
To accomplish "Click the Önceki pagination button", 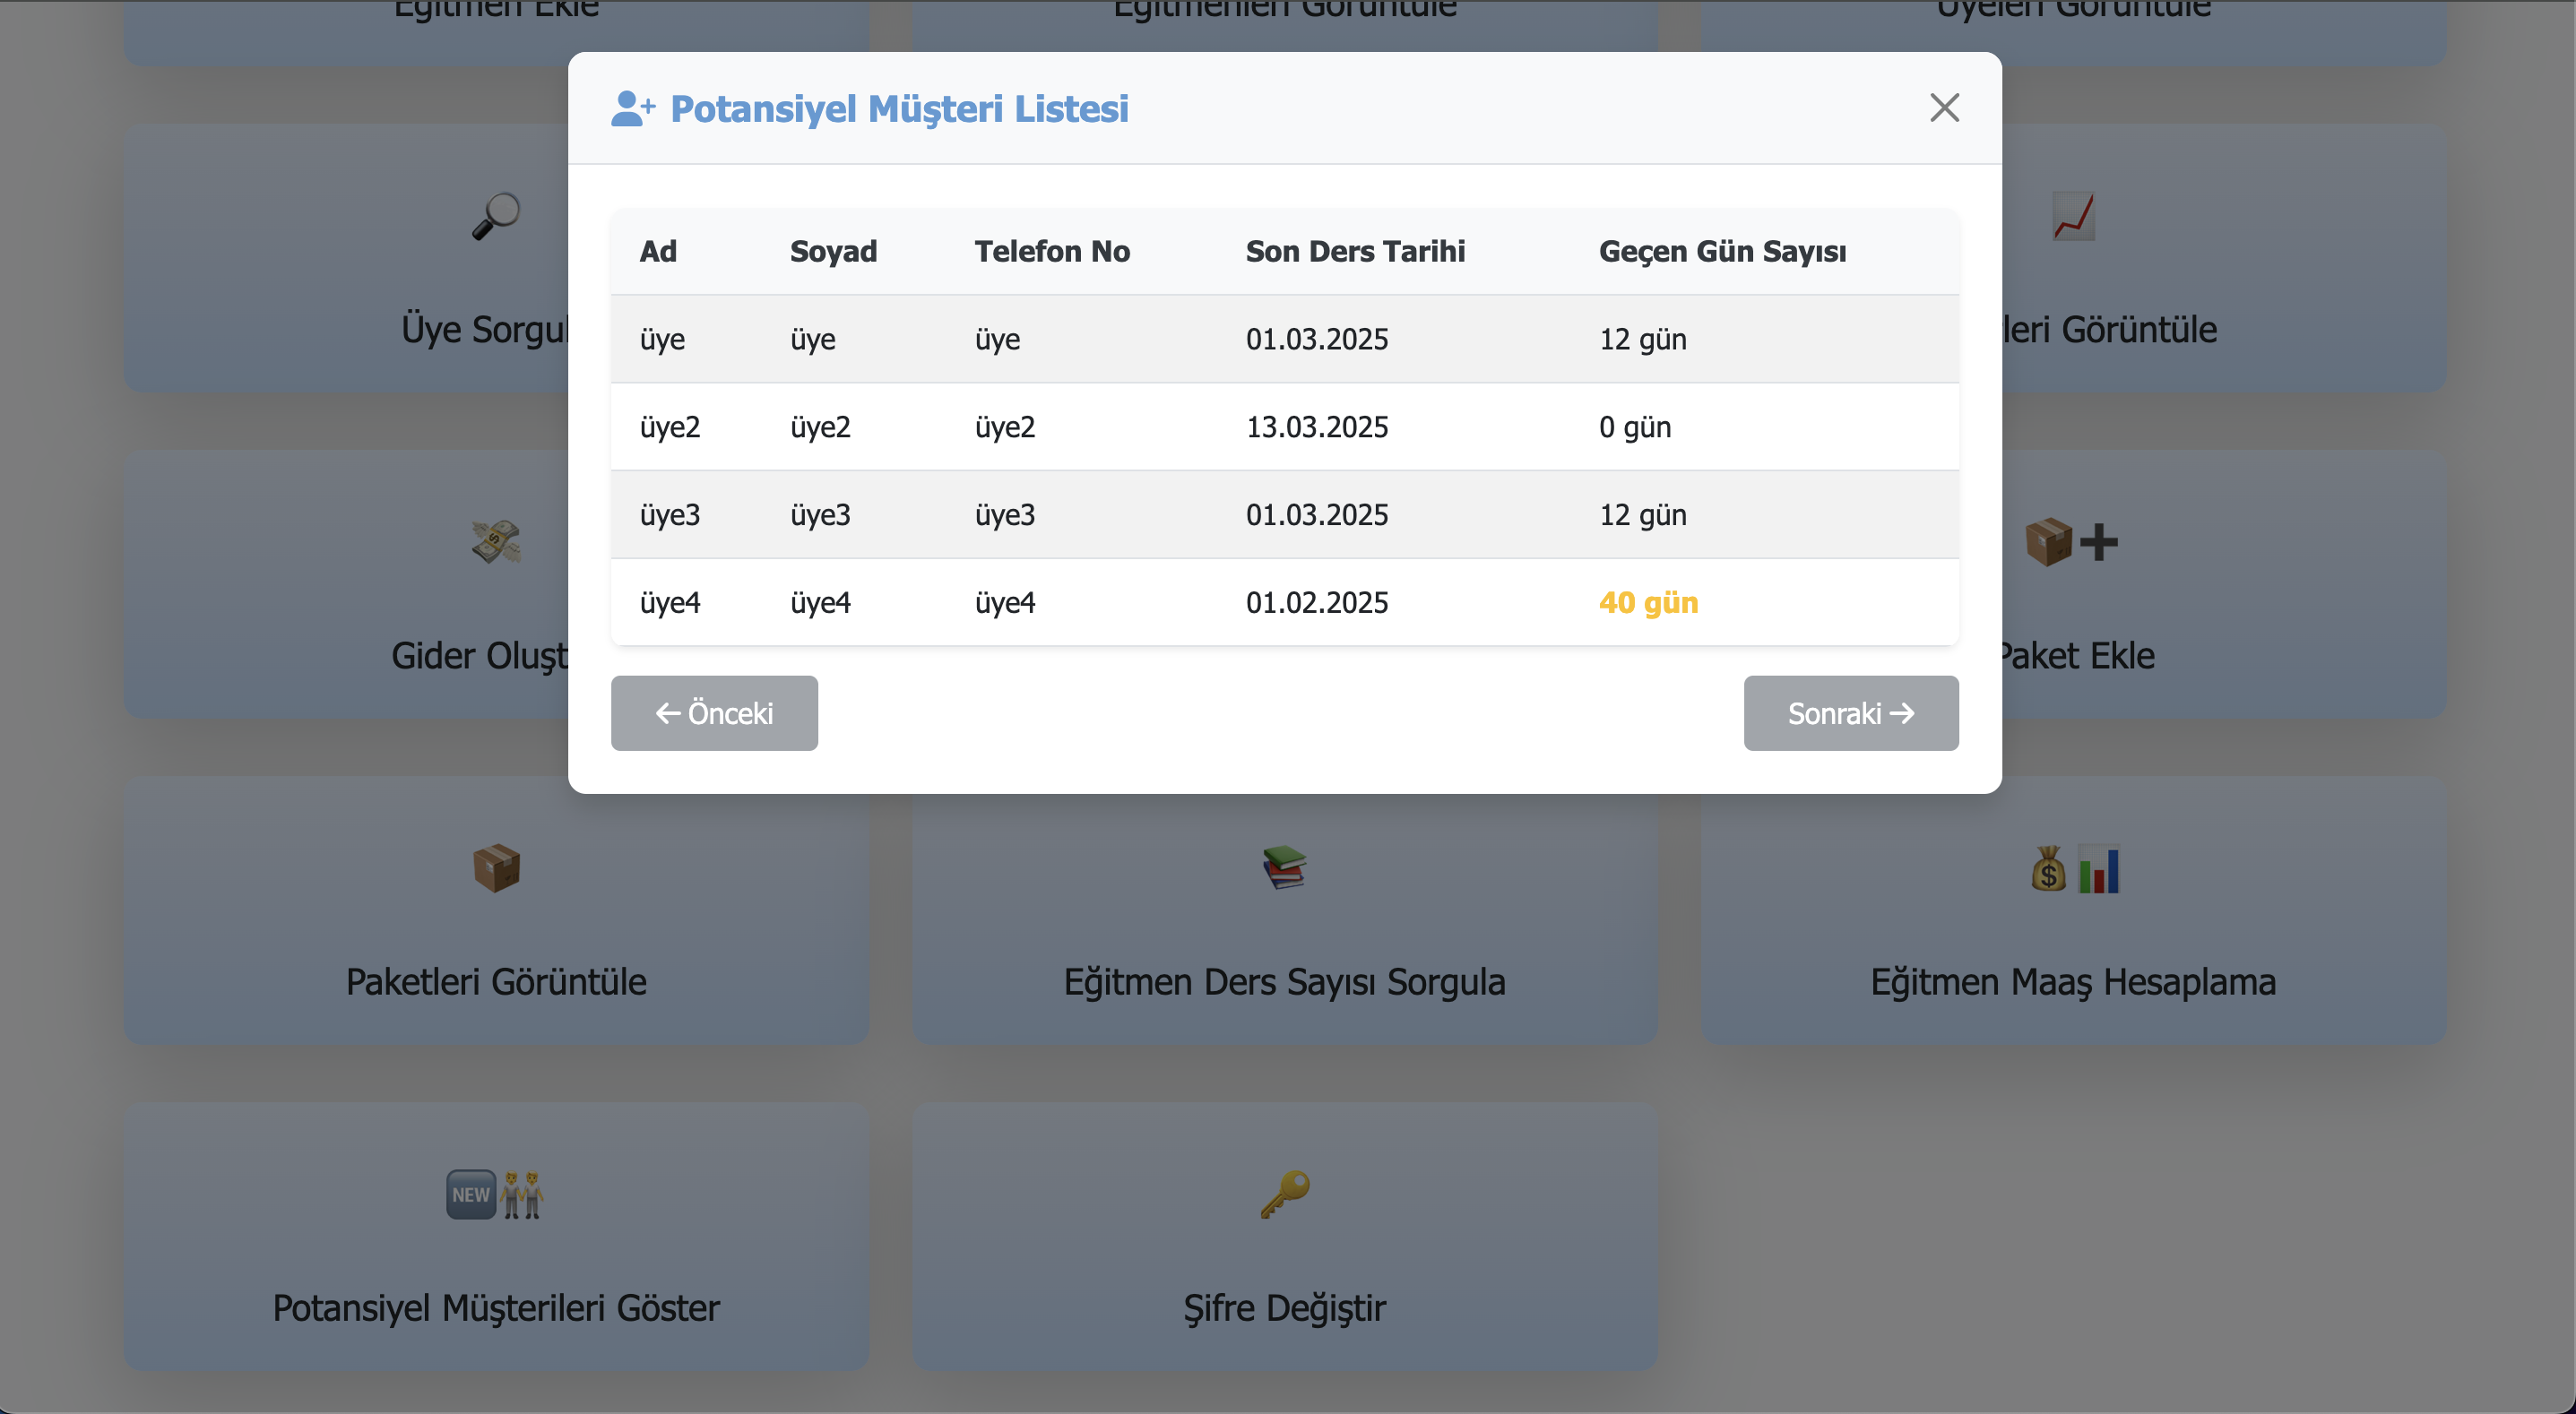I will point(714,713).
